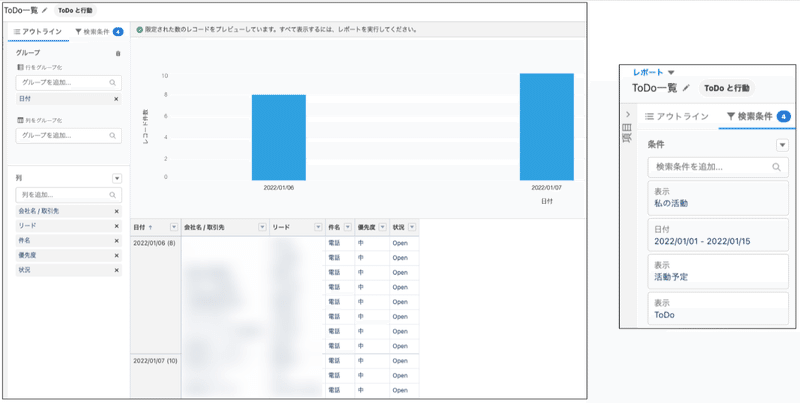Click the 2022/01/06 (8) group cell
800x403 pixels.
pos(156,294)
